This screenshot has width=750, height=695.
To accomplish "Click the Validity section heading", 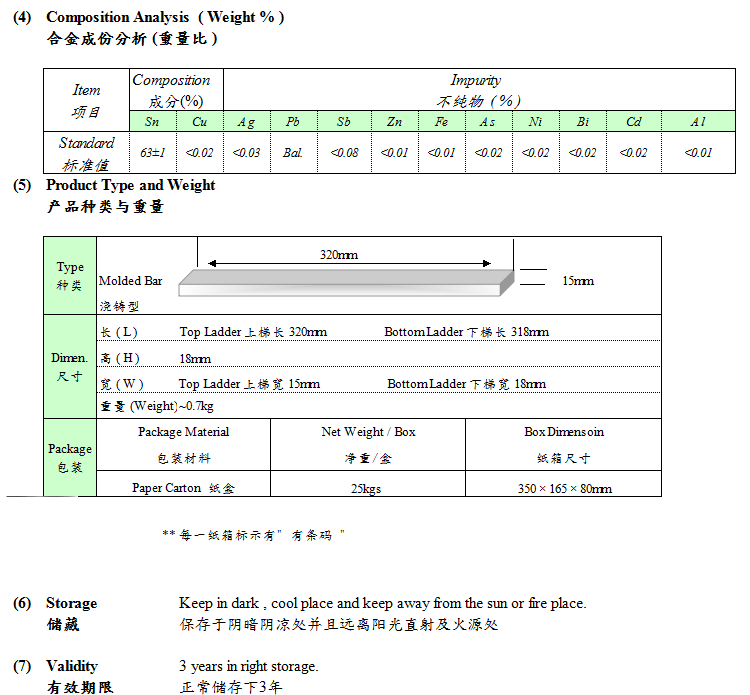I will (72, 666).
